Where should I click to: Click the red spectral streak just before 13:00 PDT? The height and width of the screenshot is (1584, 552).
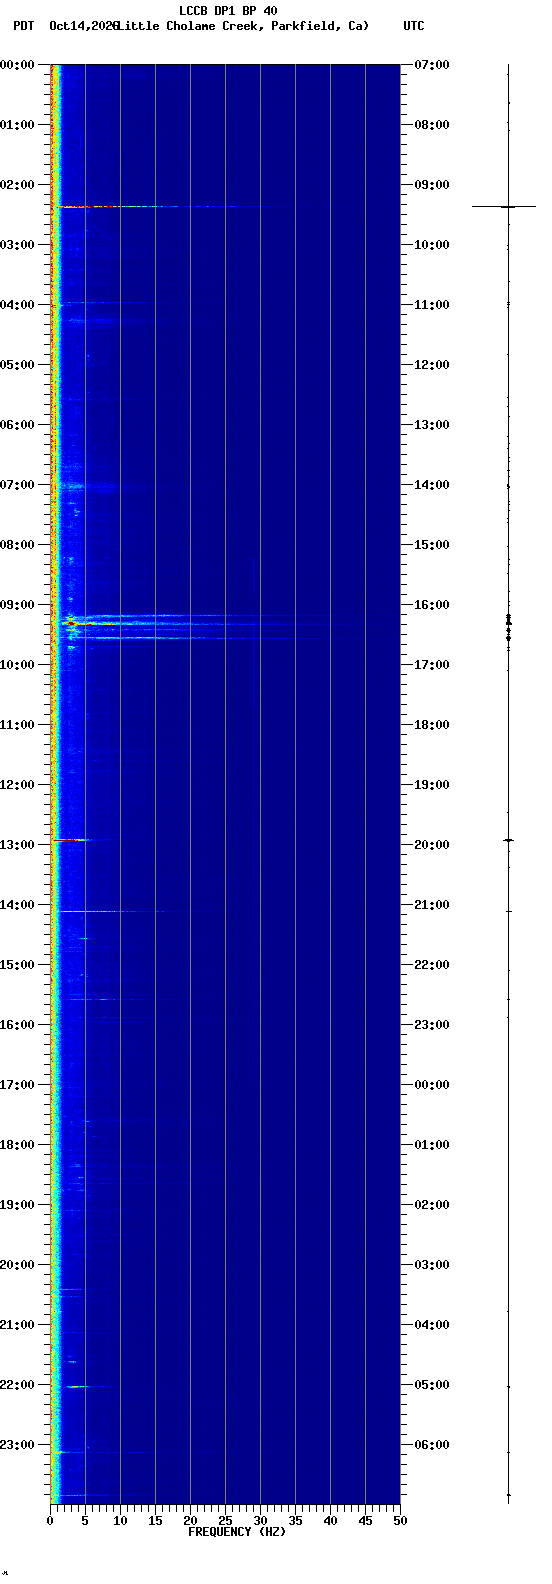[70, 840]
